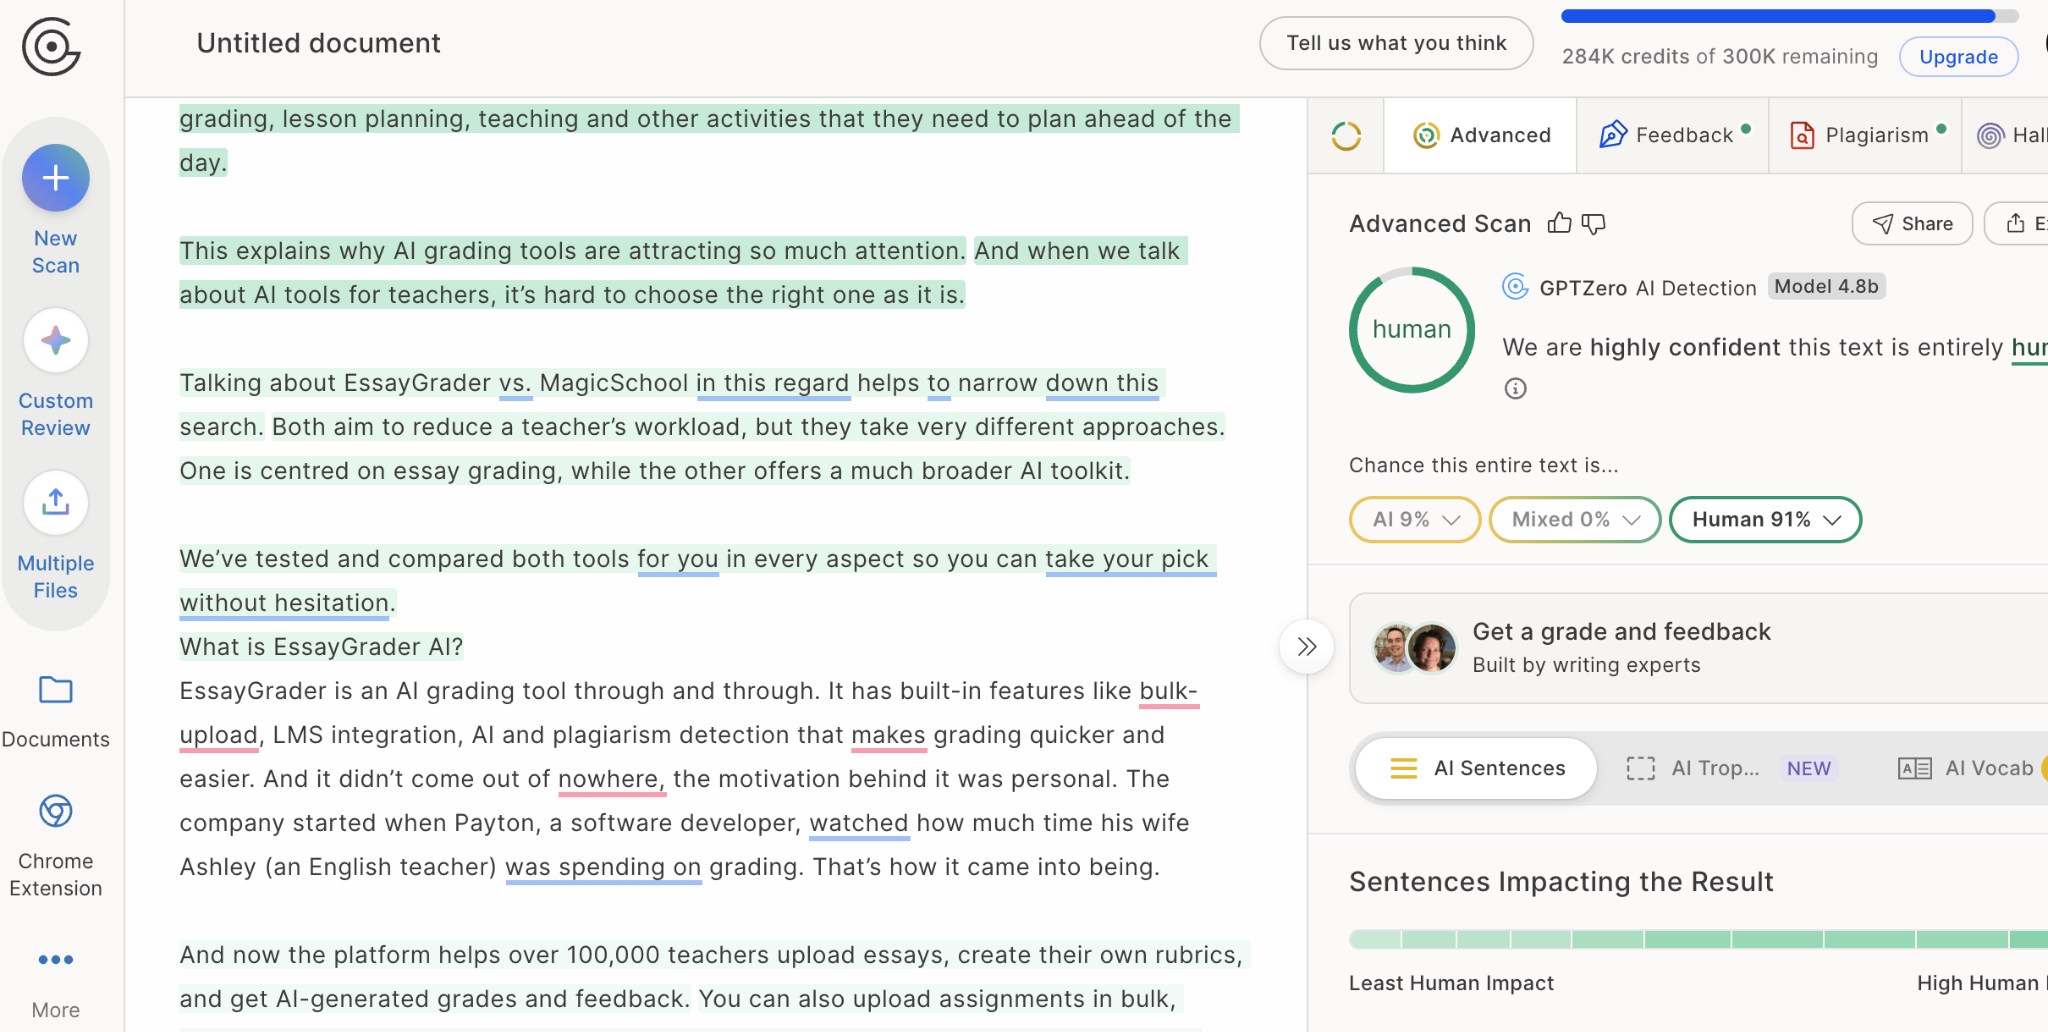Open Get a grade and feedback card
Screen dimensions: 2048x1032
click(1698, 648)
